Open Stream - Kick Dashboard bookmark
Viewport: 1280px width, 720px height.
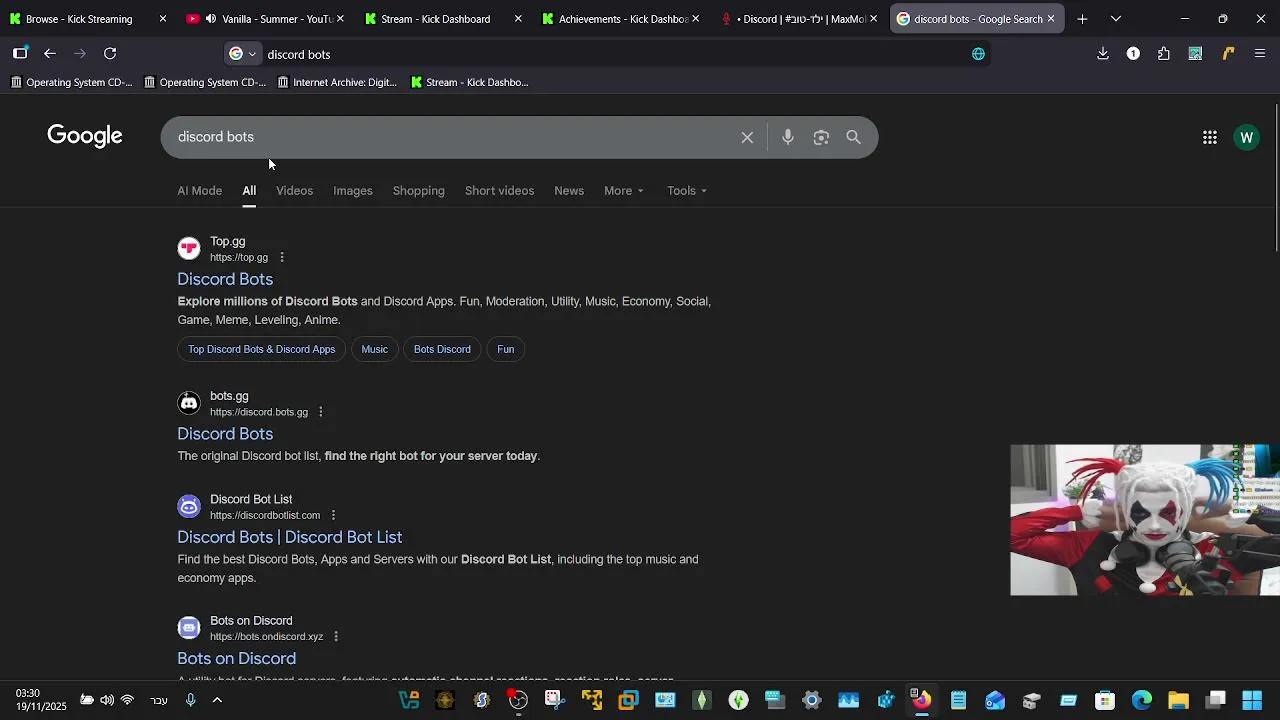point(469,82)
